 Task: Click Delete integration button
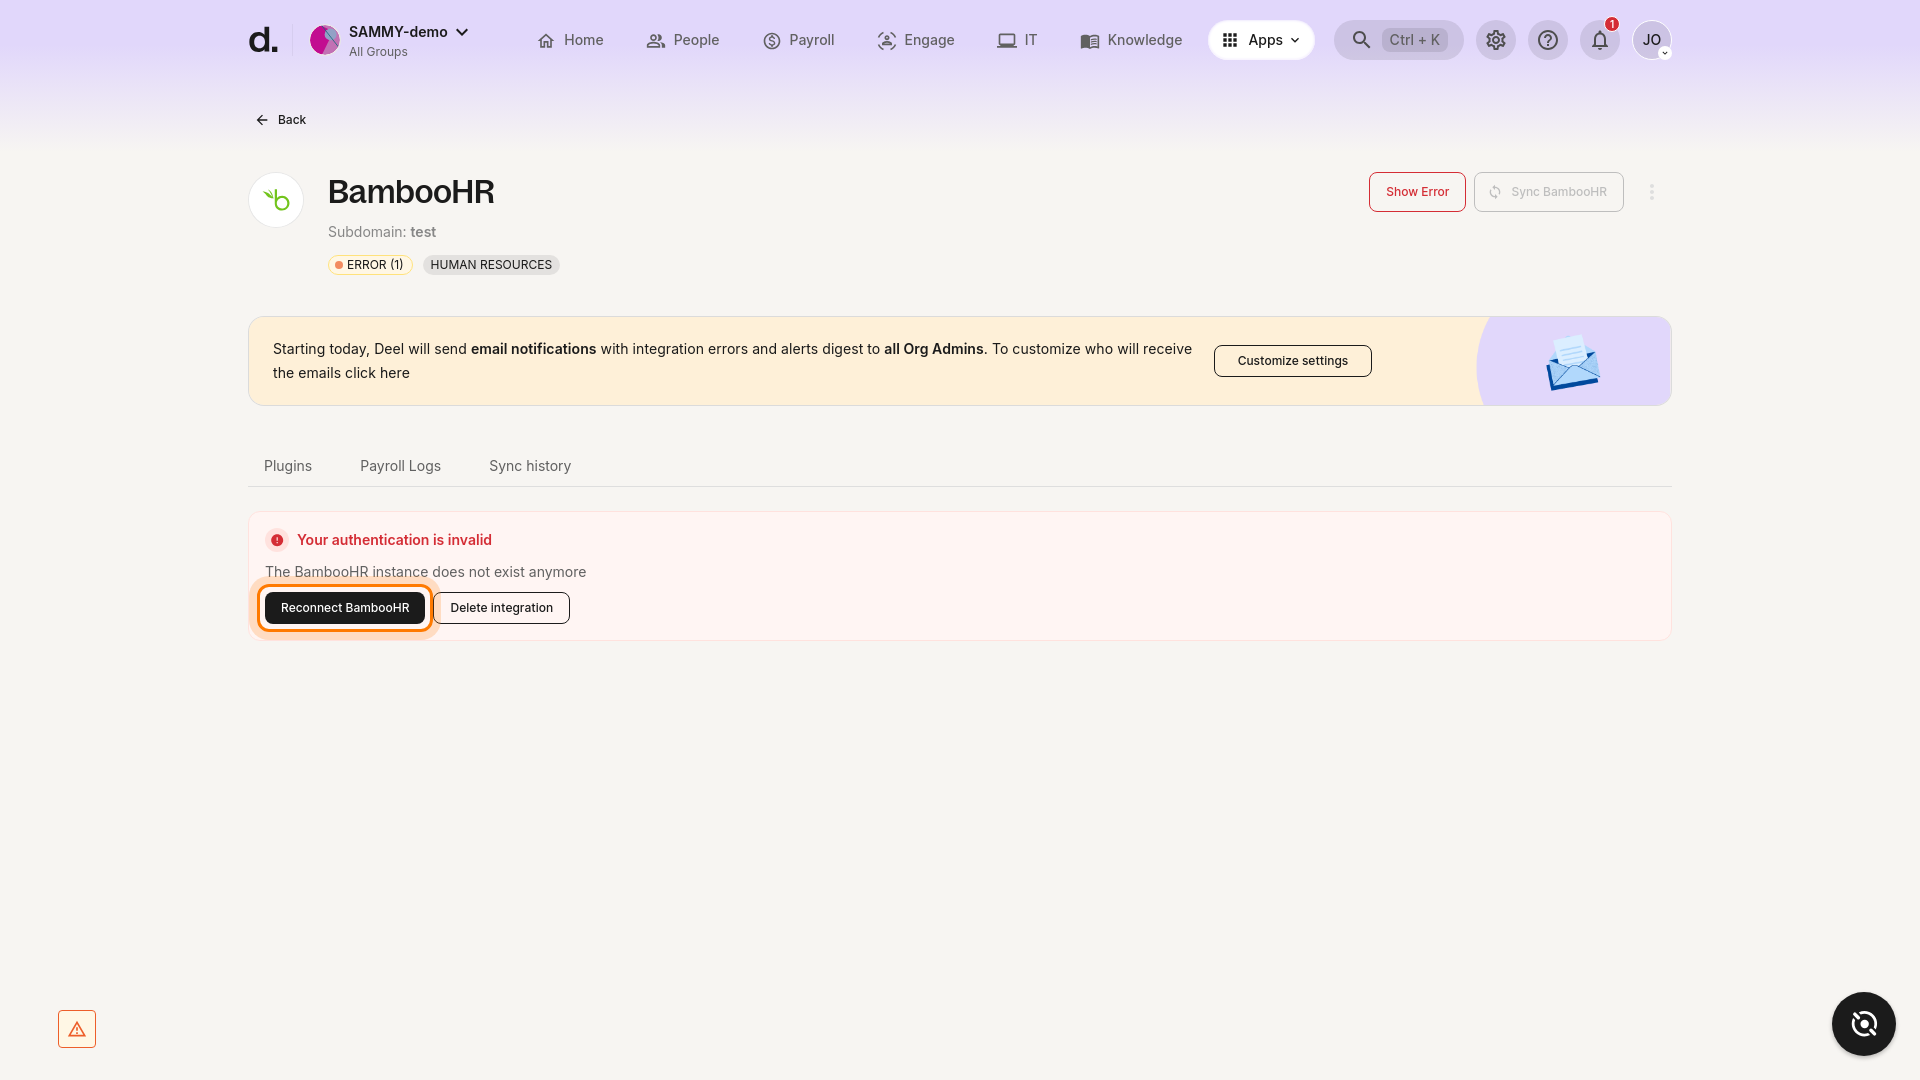click(x=501, y=608)
